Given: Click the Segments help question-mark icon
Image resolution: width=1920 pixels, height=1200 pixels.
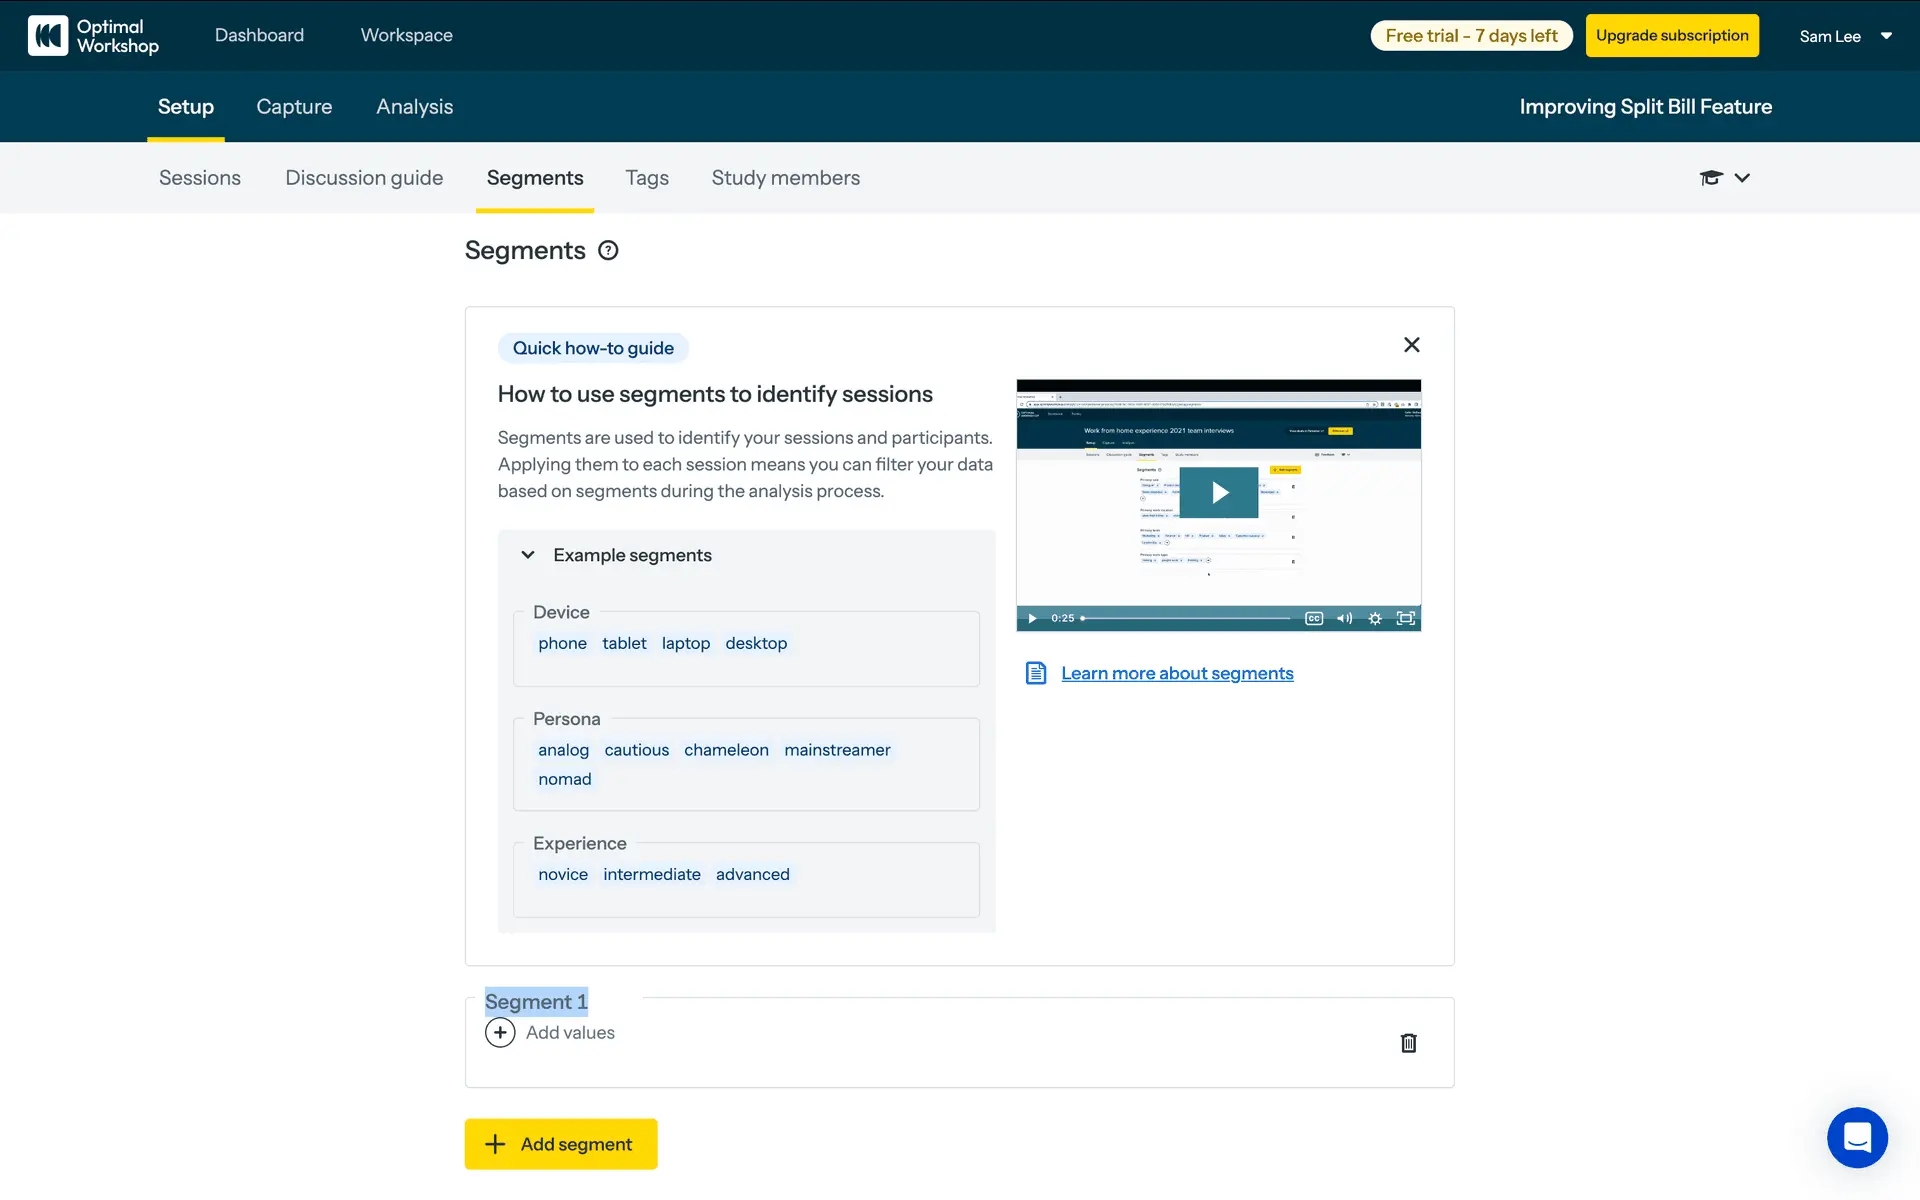Looking at the screenshot, I should [608, 251].
